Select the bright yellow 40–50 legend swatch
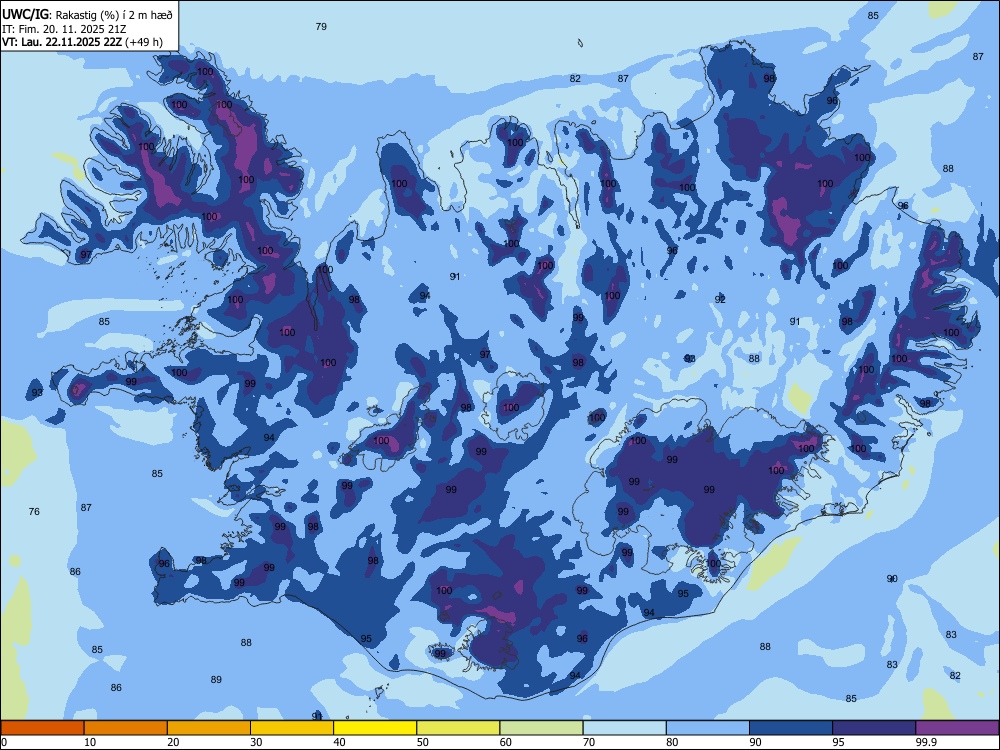Image resolution: width=1000 pixels, height=750 pixels. (375, 728)
